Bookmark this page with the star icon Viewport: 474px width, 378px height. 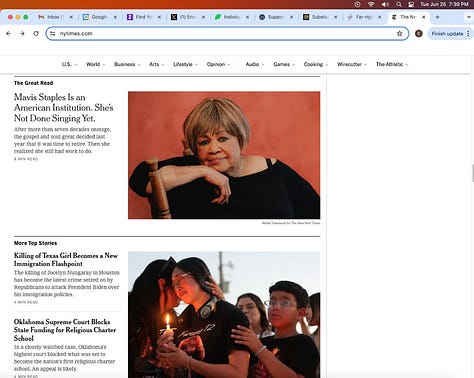pyautogui.click(x=400, y=33)
